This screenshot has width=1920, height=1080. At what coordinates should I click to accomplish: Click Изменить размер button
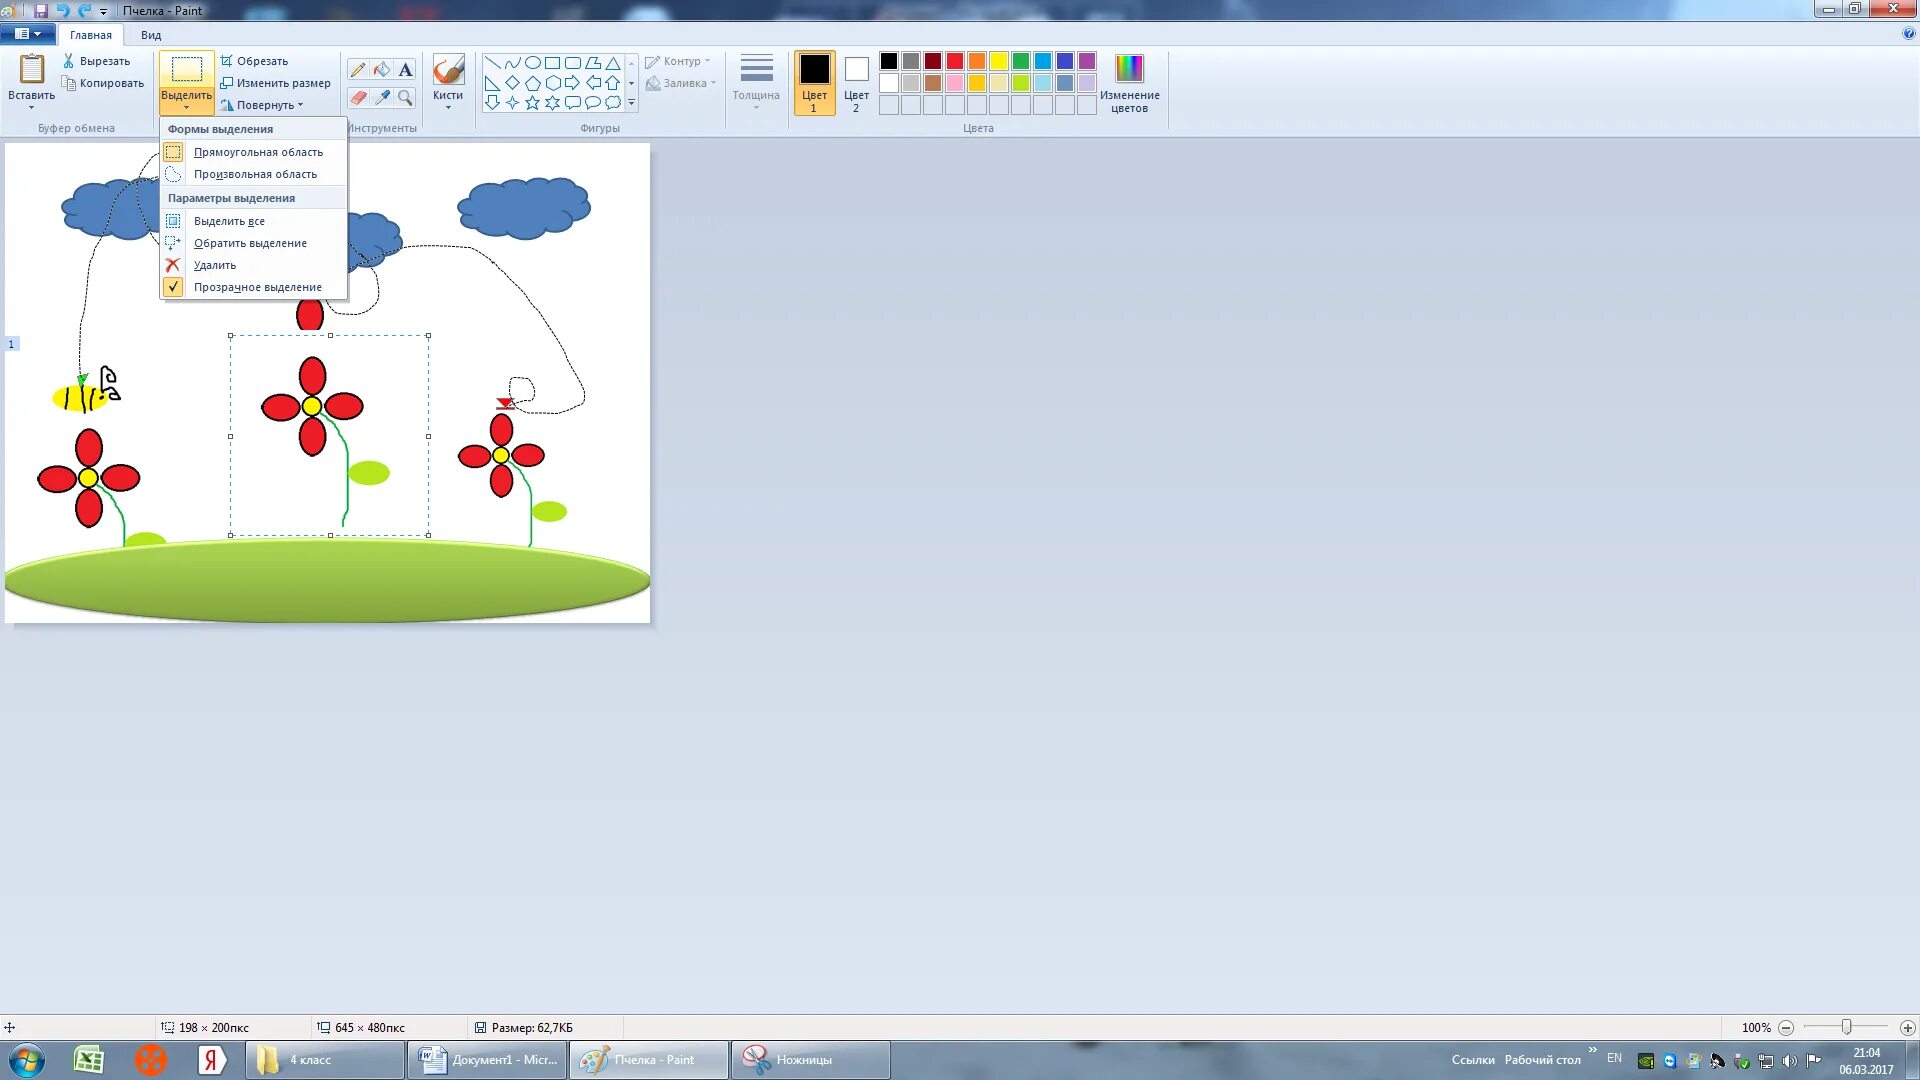tap(276, 83)
